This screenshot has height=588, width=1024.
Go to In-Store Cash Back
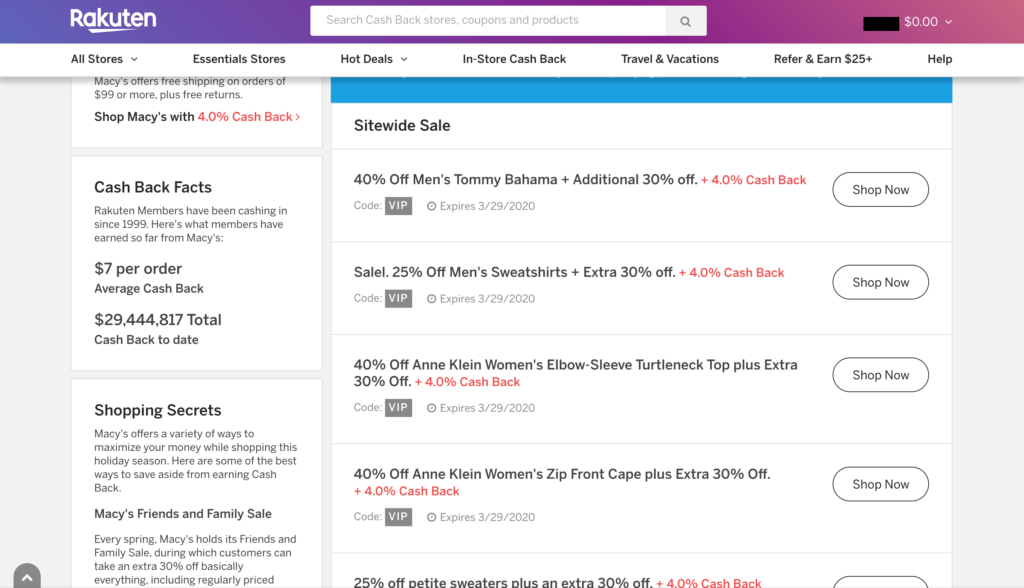[x=514, y=59]
